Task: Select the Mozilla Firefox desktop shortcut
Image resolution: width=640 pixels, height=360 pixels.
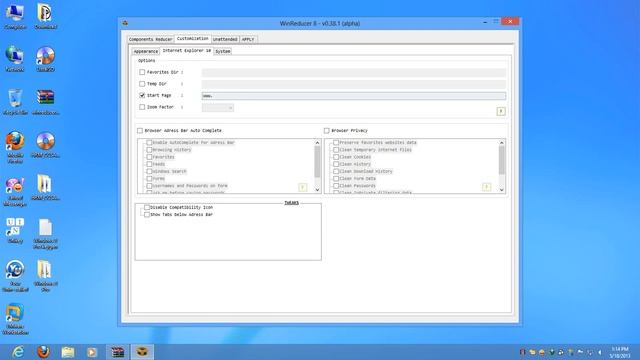Action: click(x=15, y=147)
